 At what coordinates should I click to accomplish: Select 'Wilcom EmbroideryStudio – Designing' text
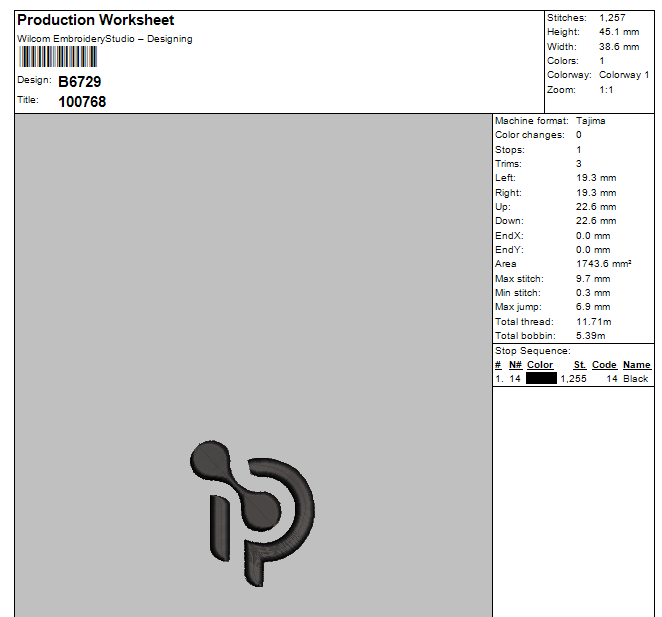[105, 39]
